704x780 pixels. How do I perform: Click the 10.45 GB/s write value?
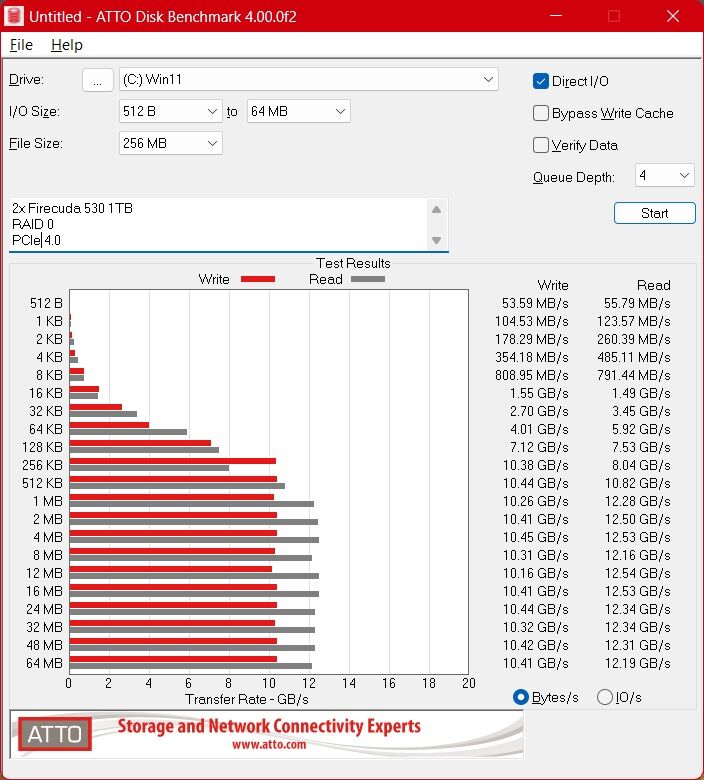point(535,537)
